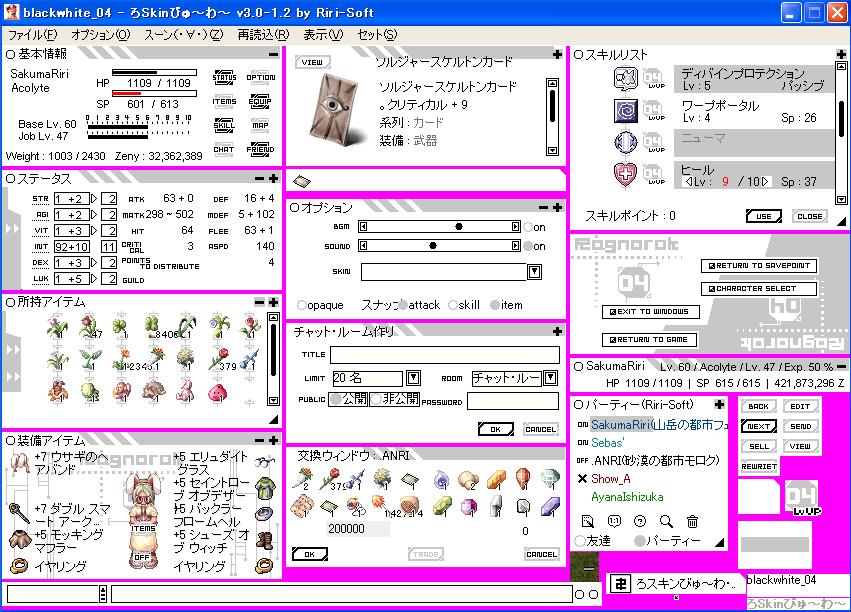Viewport: 851px width, 612px height.
Task: Click the question mark bubble icon in party window
Action: (640, 521)
